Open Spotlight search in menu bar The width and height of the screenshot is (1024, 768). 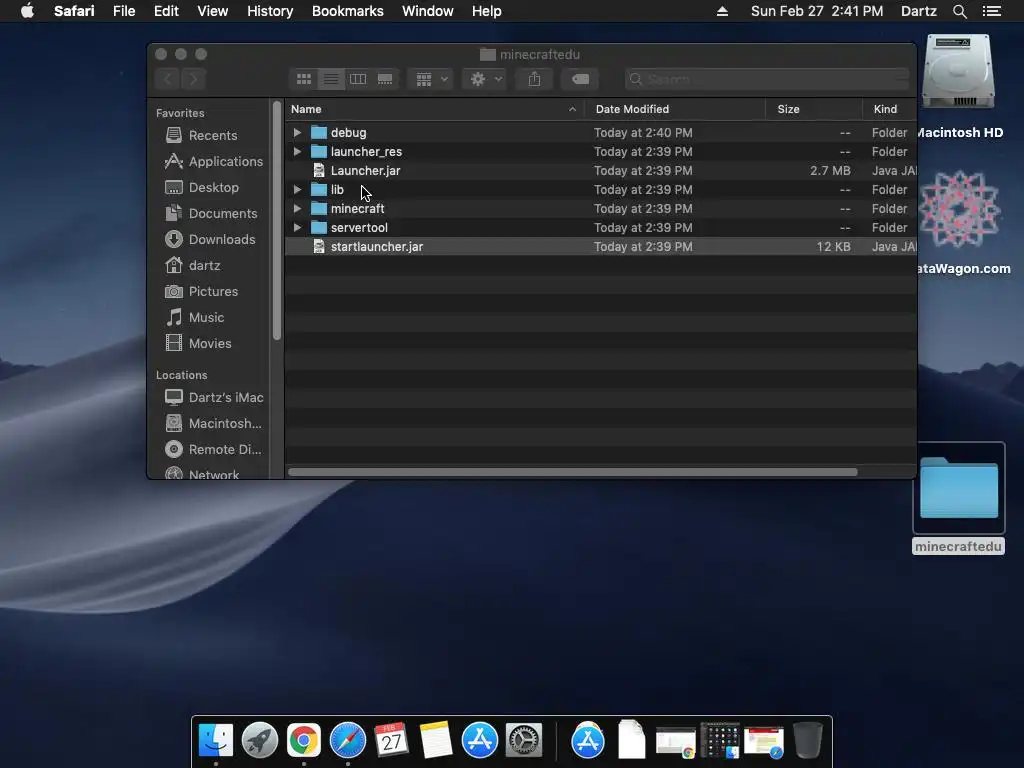pos(959,11)
